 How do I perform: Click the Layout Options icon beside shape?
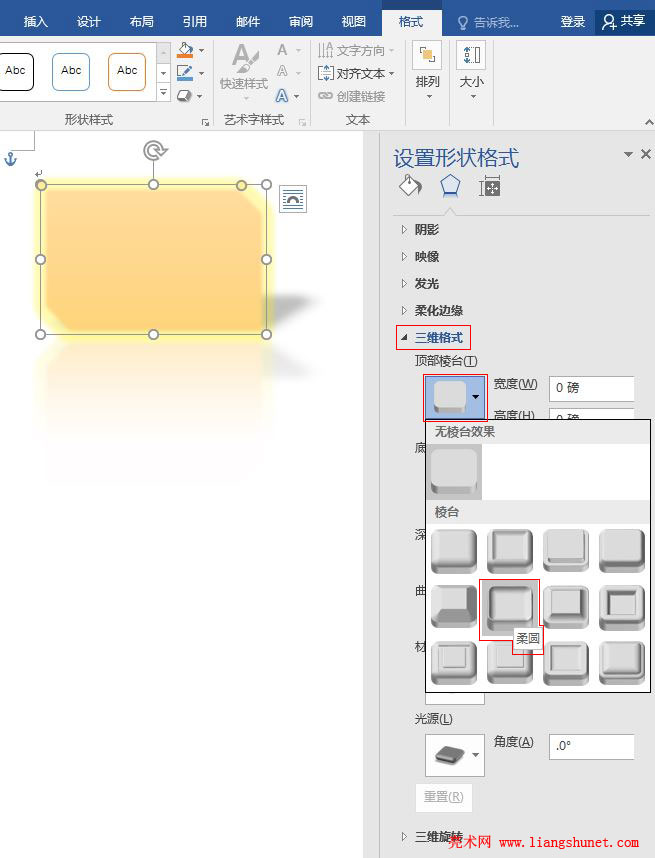click(x=293, y=199)
